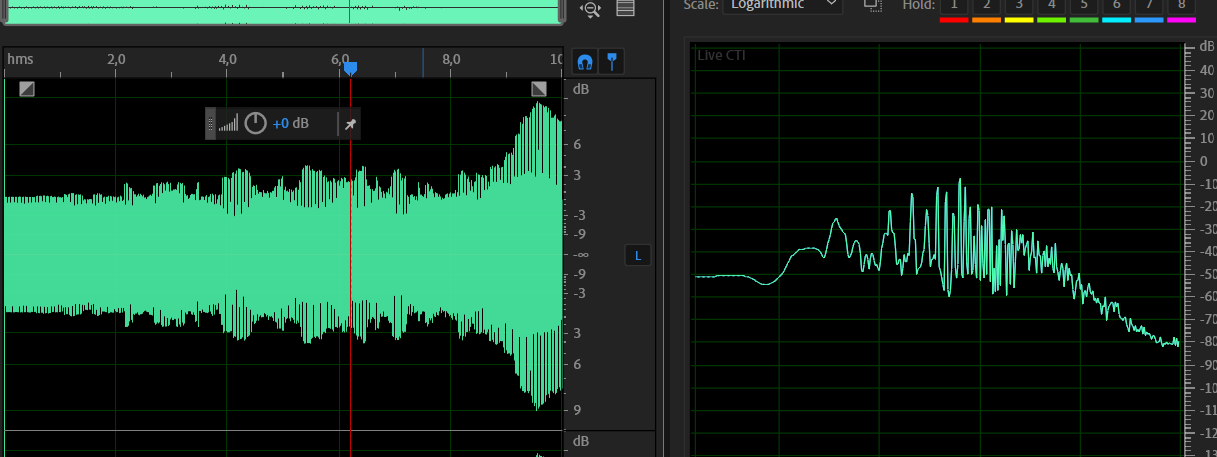Toggle the blue marker pin button beside the ruler

[610, 62]
